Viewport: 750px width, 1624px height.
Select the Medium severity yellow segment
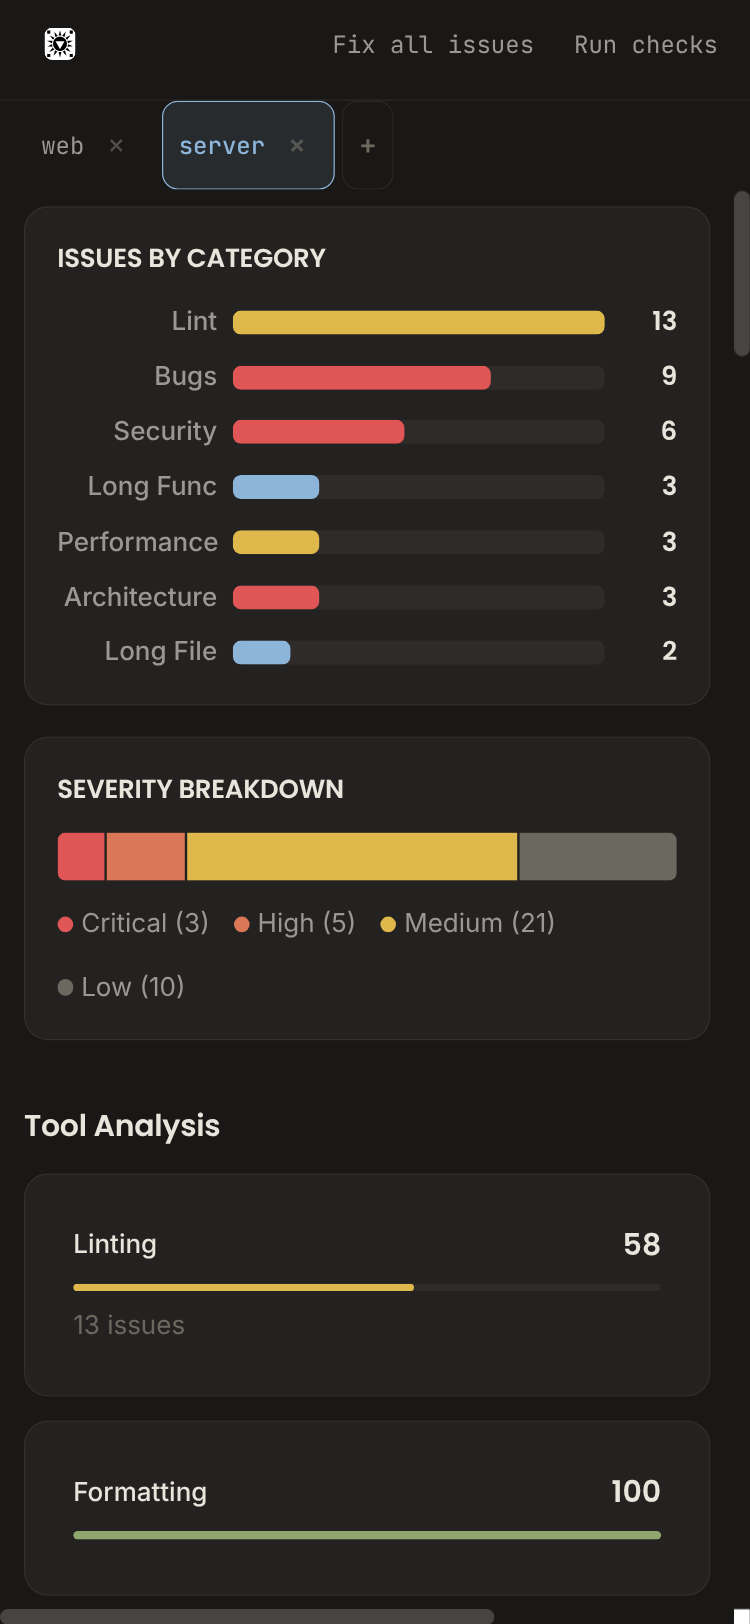(x=352, y=857)
